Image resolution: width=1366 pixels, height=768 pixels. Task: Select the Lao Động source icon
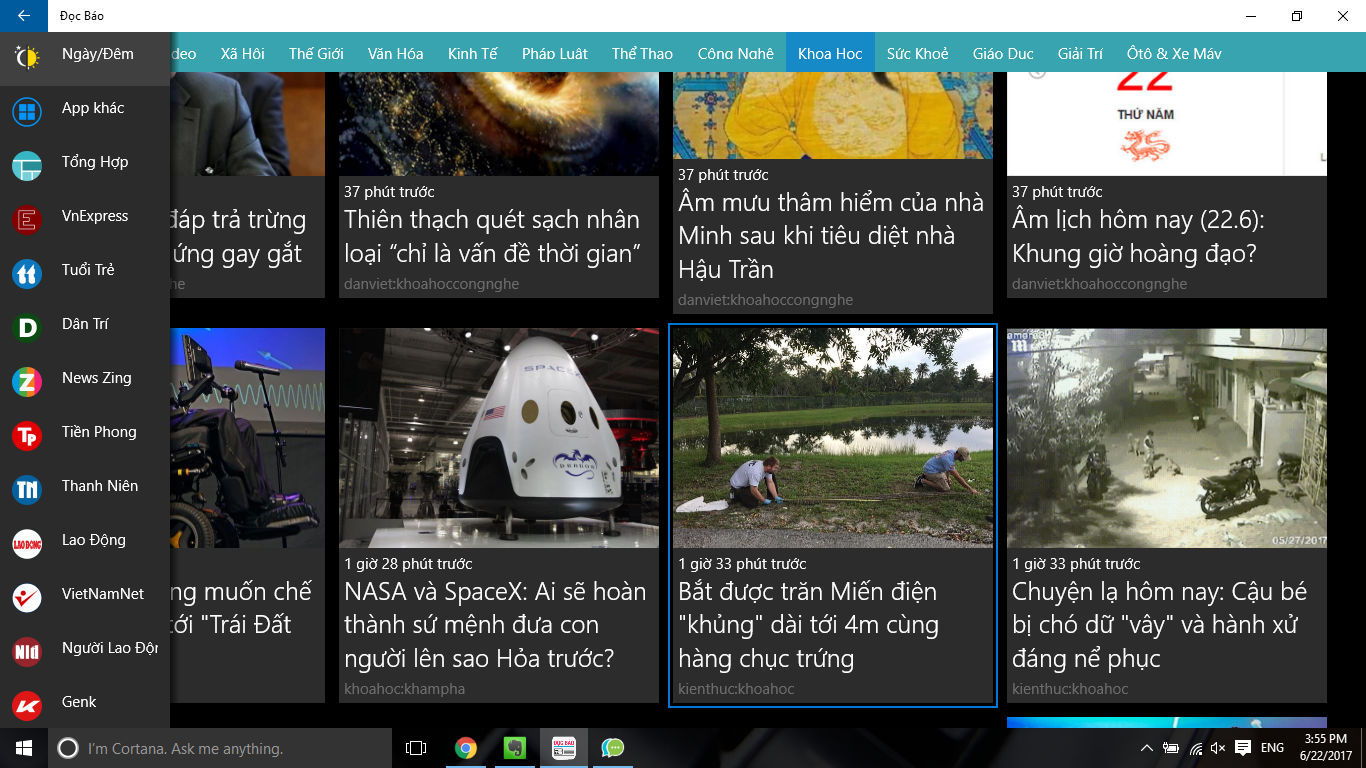pyautogui.click(x=27, y=541)
